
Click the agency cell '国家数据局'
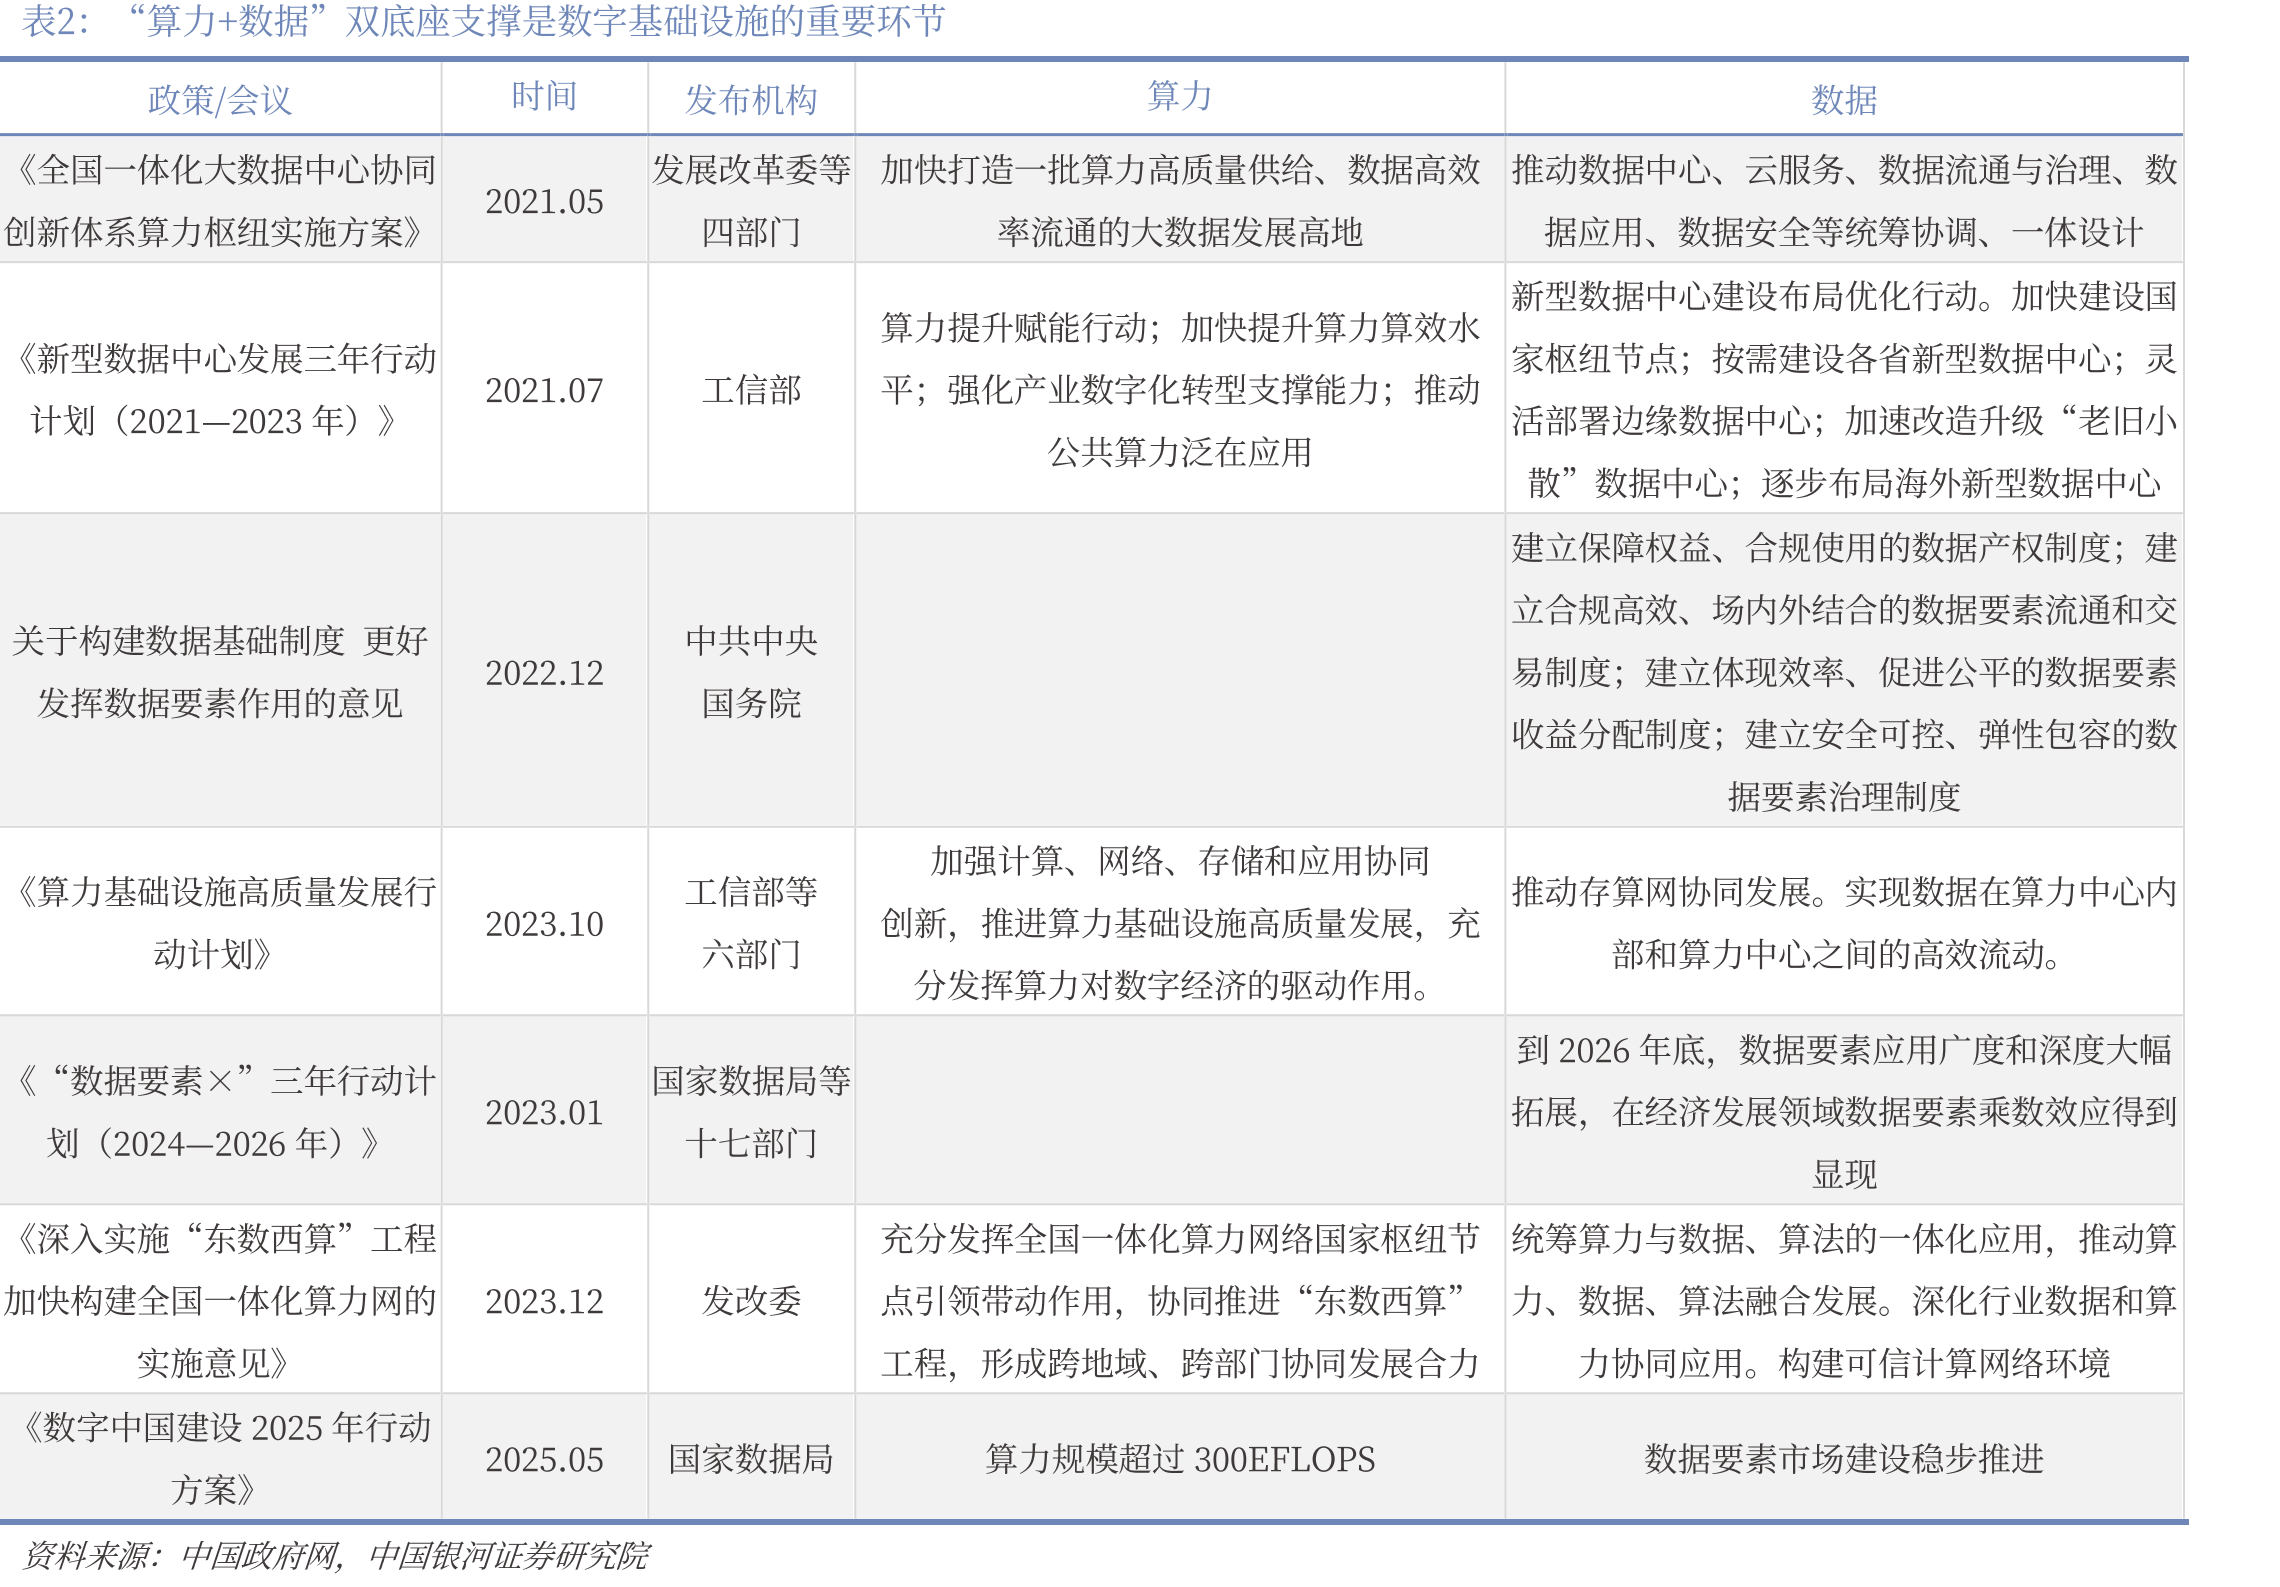click(x=751, y=1459)
